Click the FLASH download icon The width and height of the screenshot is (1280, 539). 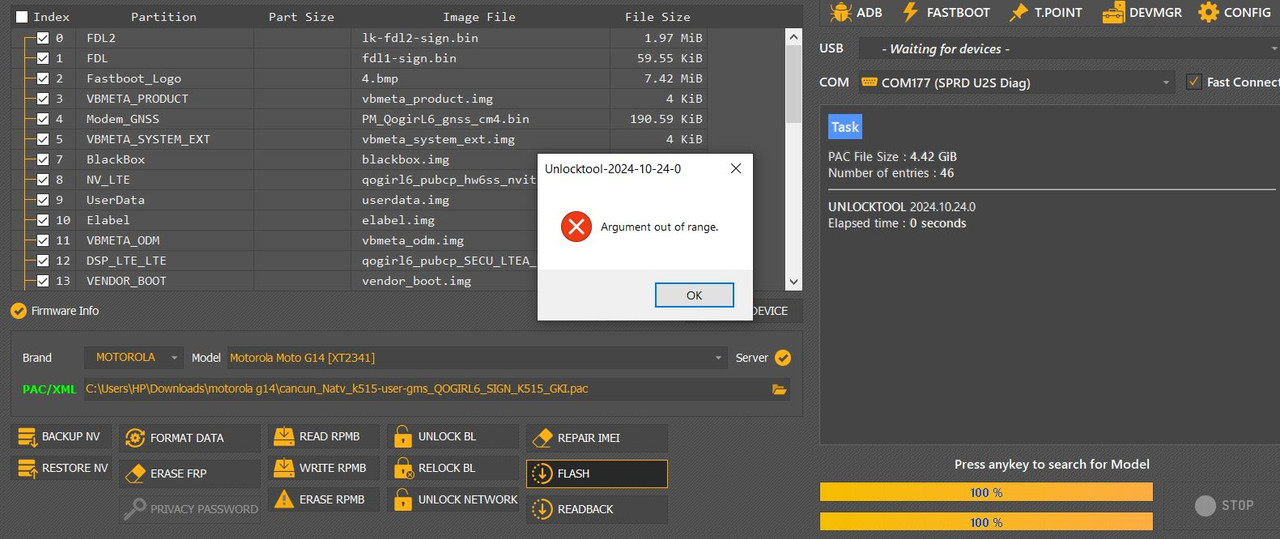click(541, 473)
